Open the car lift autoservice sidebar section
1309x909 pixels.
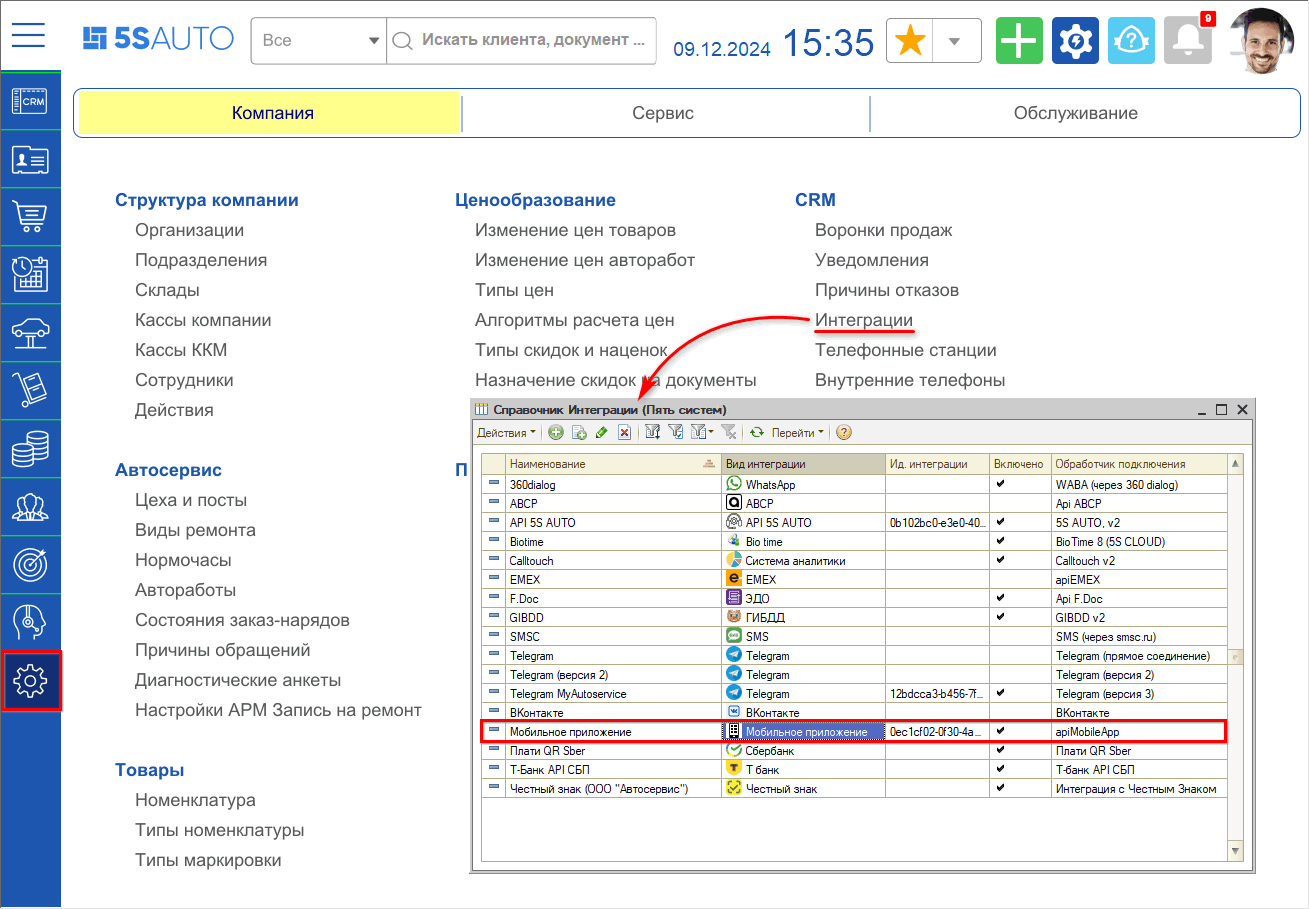pyautogui.click(x=30, y=333)
